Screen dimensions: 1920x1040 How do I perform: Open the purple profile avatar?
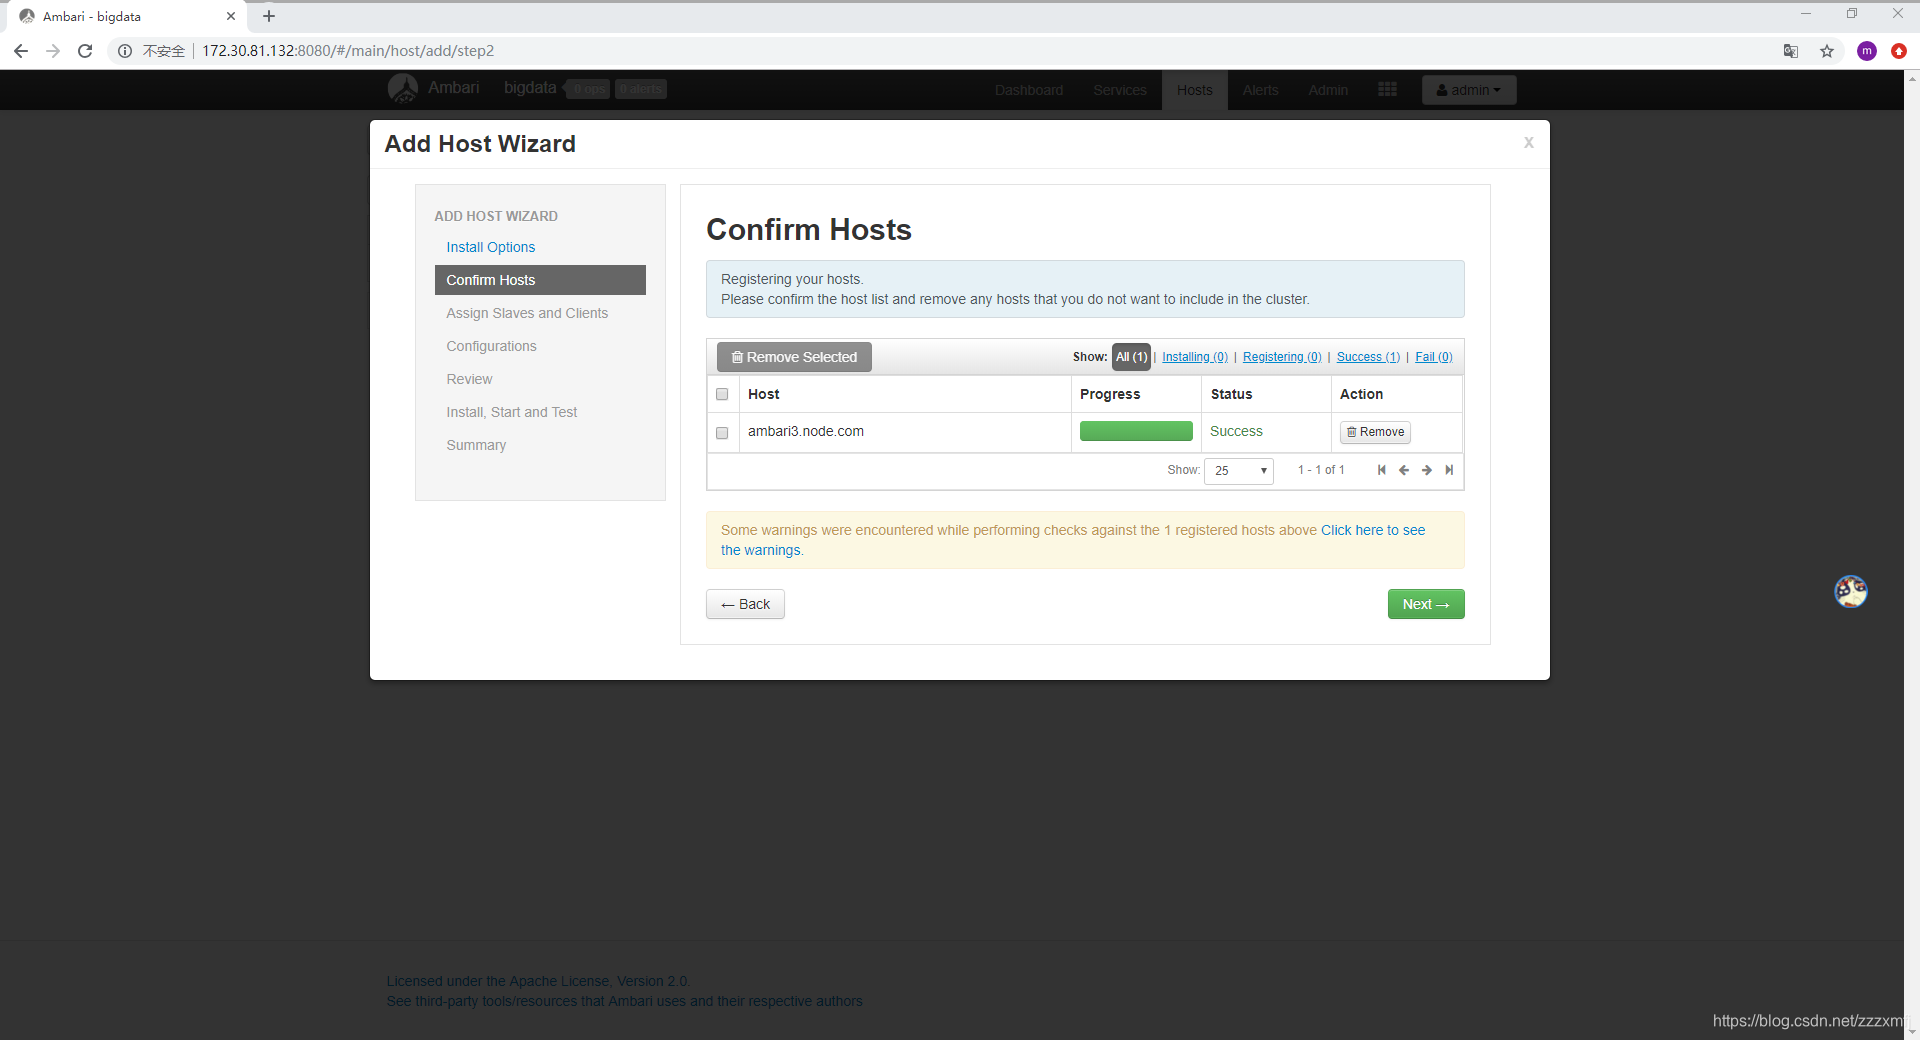[x=1867, y=51]
